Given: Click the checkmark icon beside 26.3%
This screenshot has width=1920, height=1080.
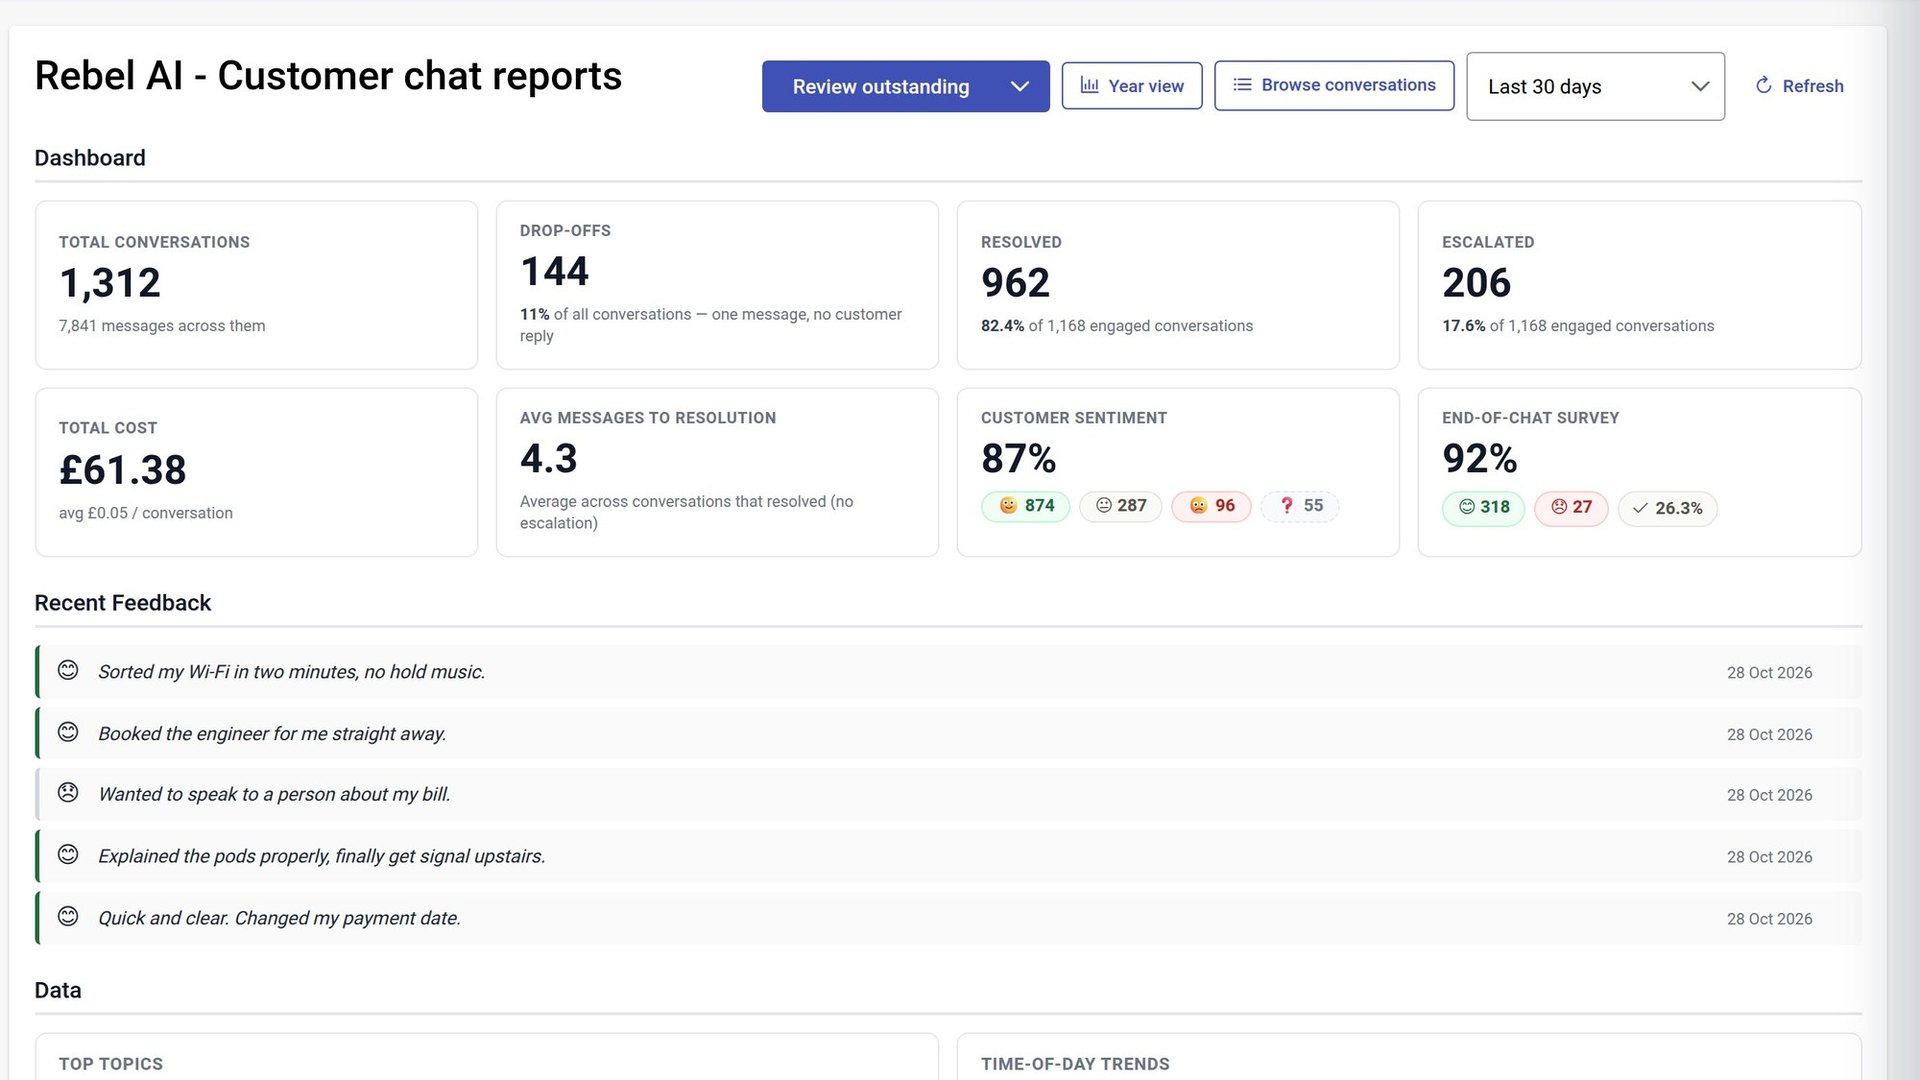Looking at the screenshot, I should pyautogui.click(x=1640, y=508).
